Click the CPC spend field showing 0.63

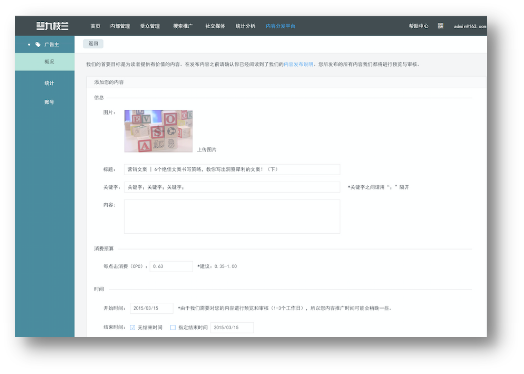[171, 266]
